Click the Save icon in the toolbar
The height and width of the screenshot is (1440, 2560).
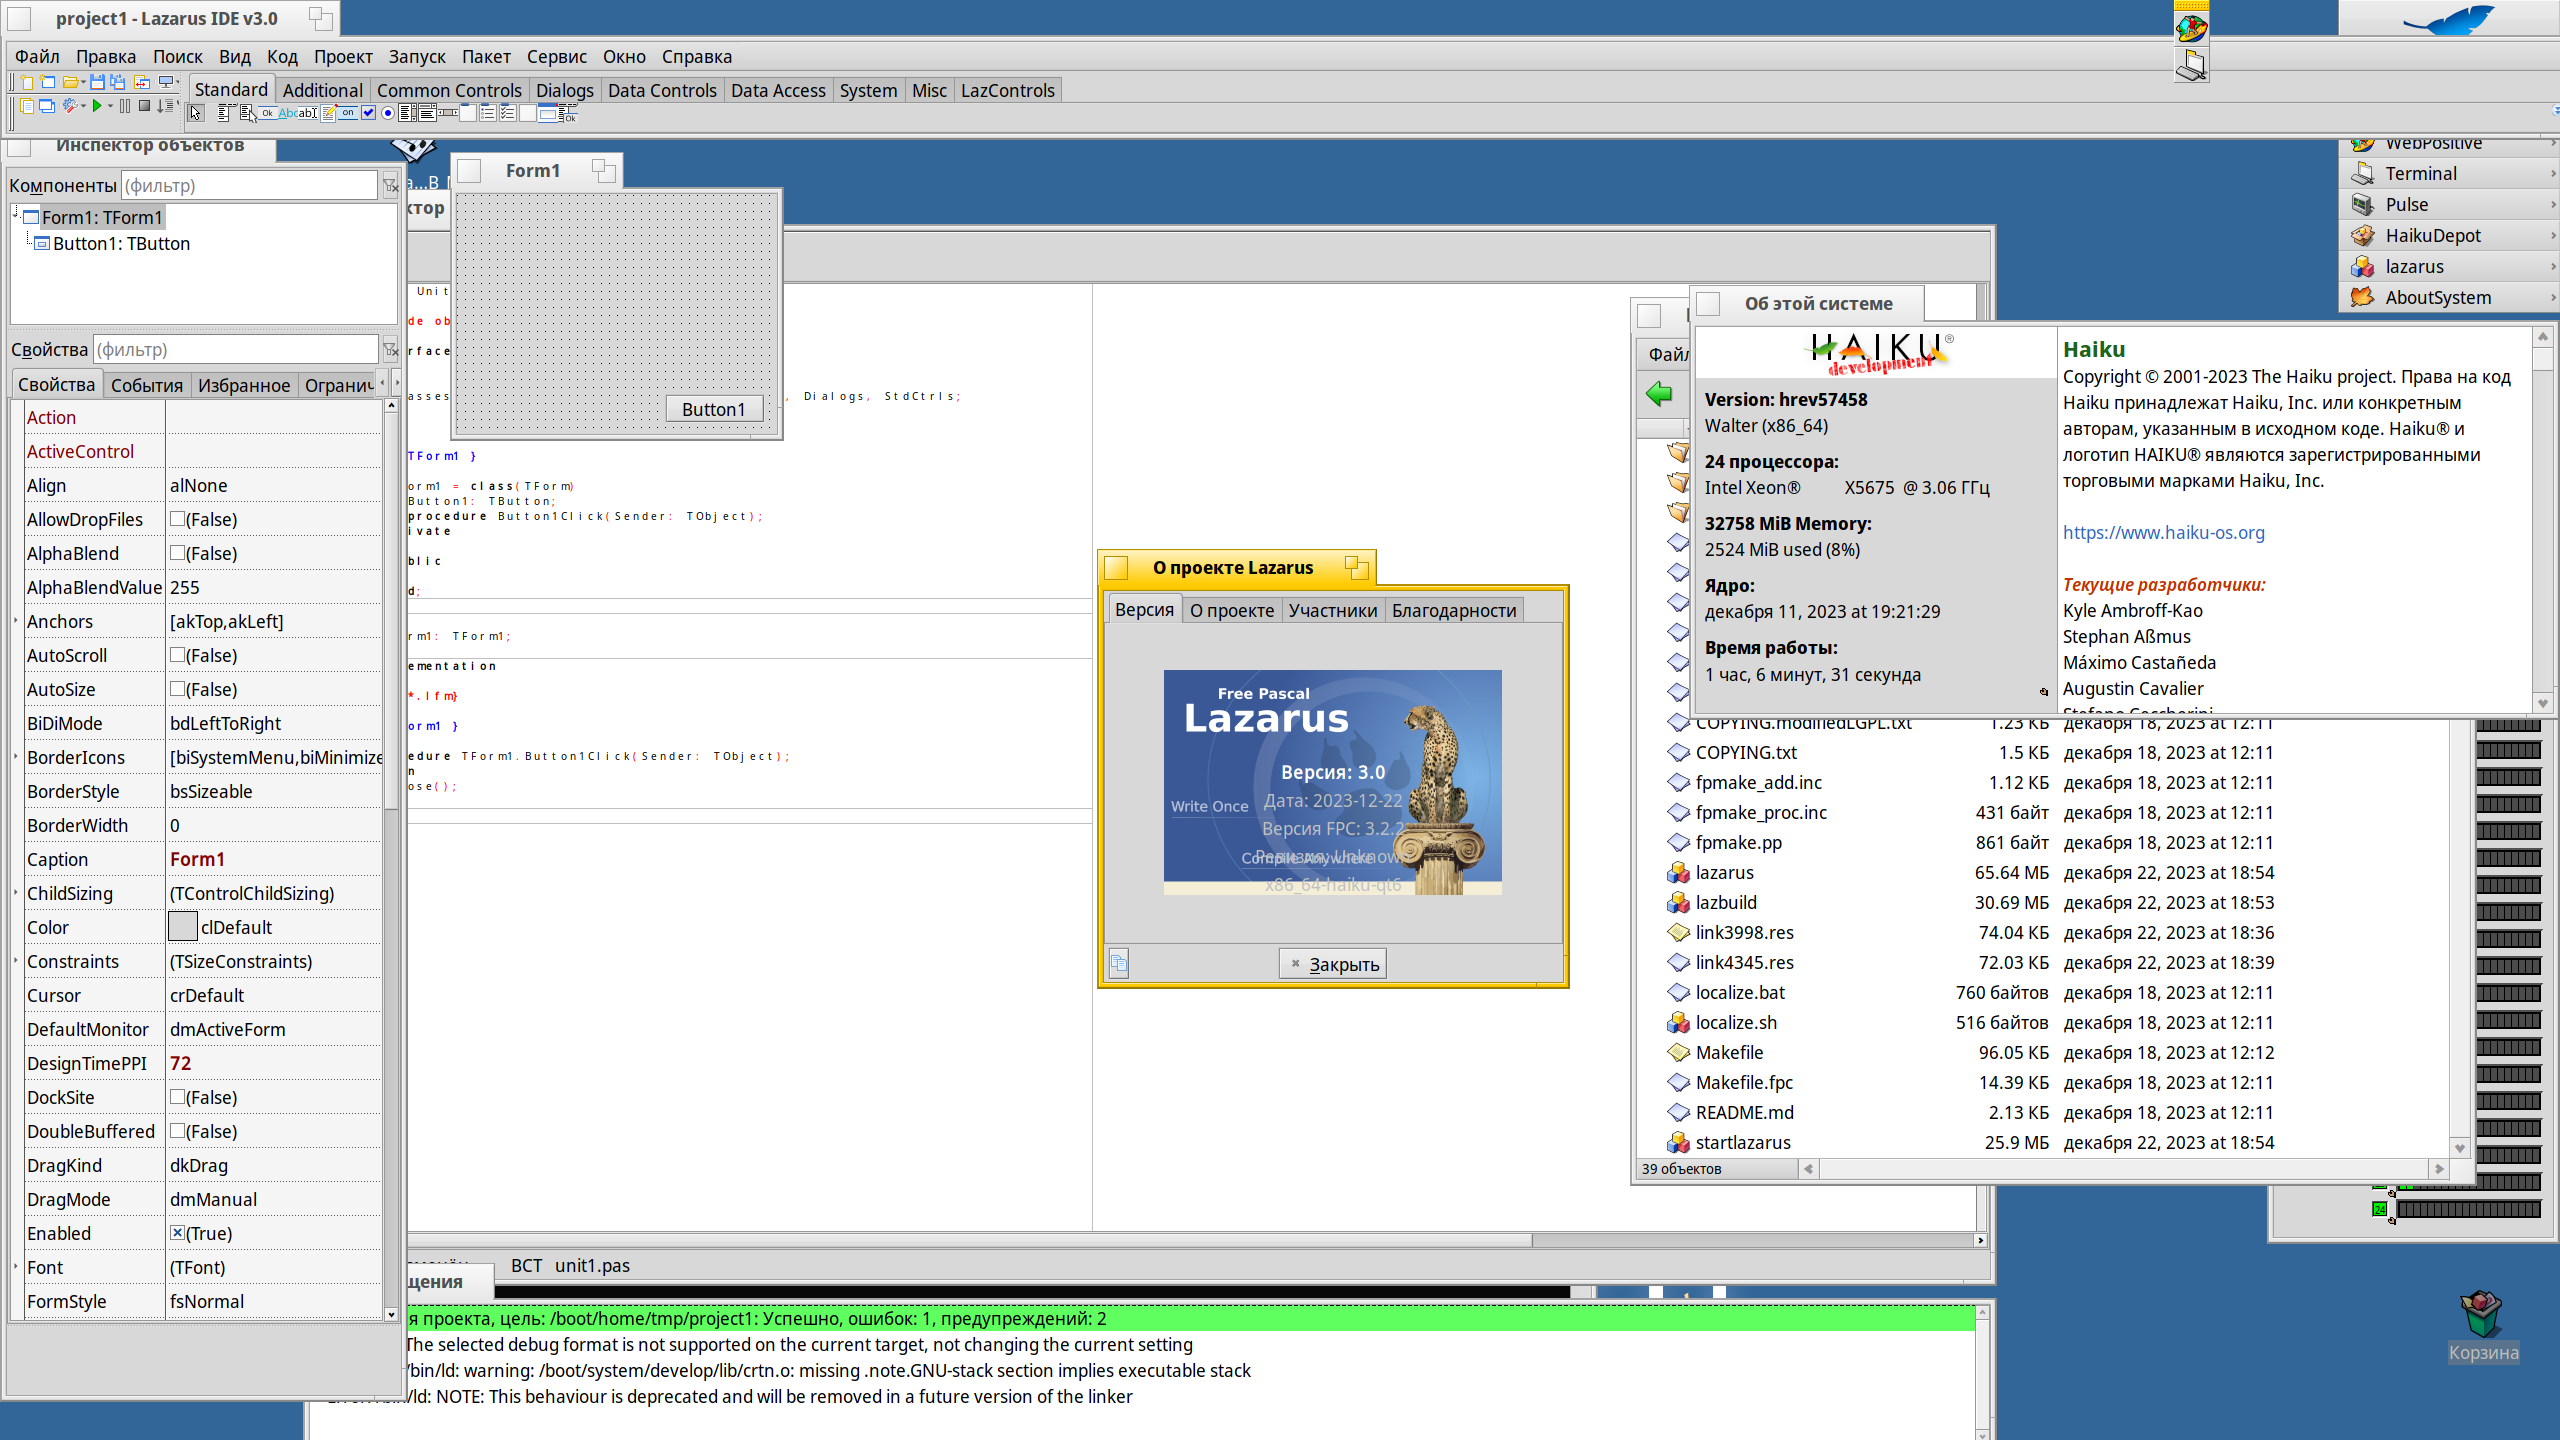(97, 82)
